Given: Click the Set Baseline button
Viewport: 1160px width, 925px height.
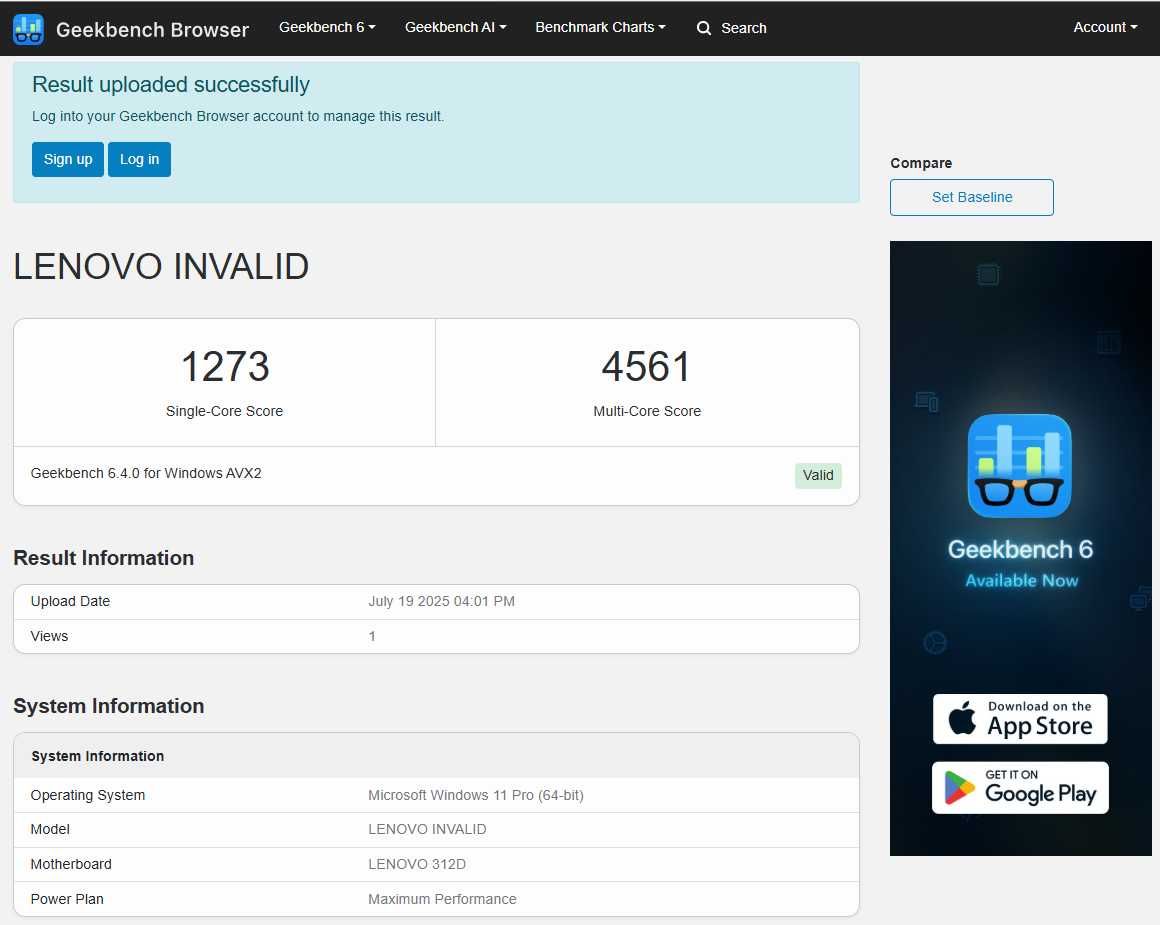Looking at the screenshot, I should pos(971,198).
